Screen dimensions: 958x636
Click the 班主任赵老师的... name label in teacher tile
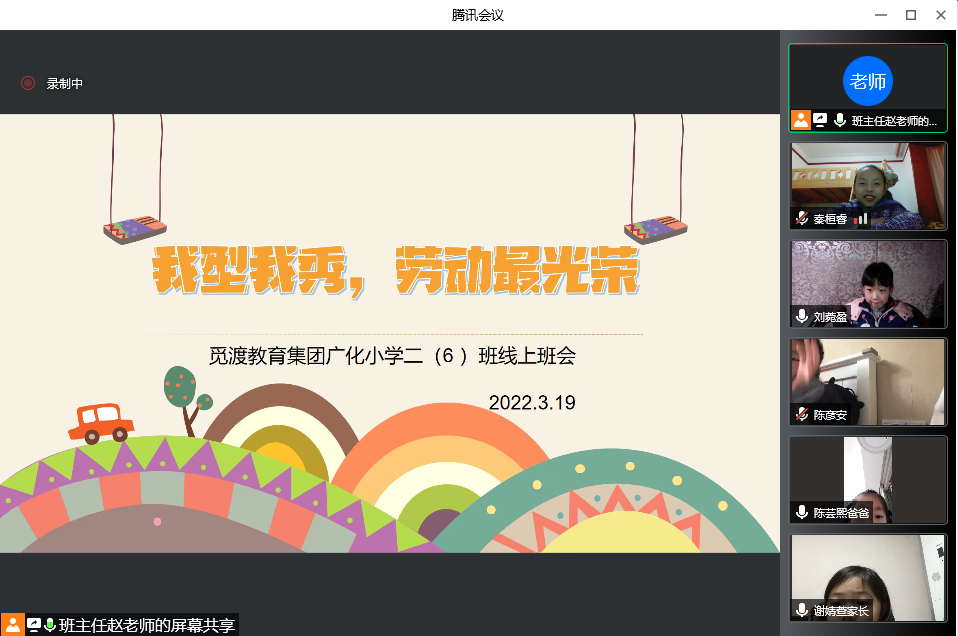pos(894,121)
